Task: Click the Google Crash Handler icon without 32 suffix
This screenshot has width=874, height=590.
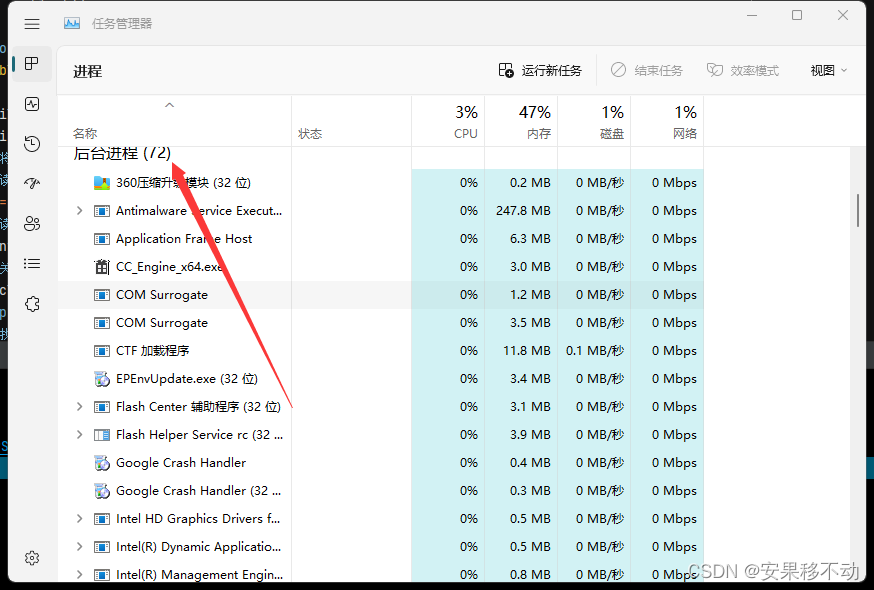Action: coord(101,463)
